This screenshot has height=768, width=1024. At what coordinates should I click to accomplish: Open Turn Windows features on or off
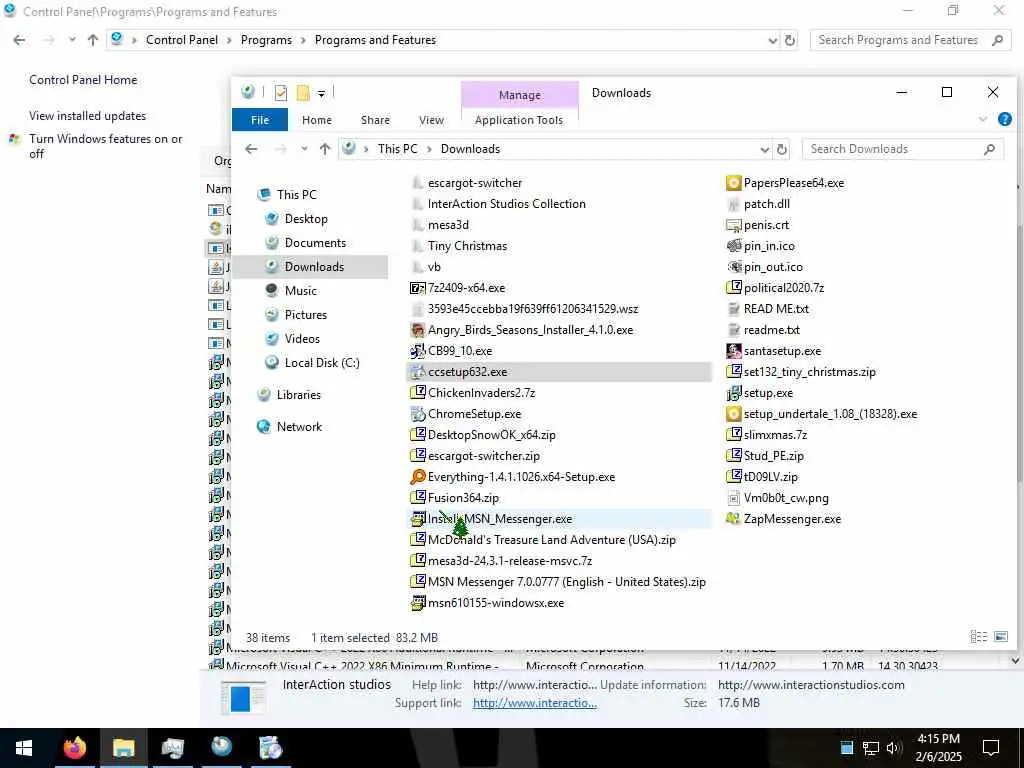tap(106, 146)
